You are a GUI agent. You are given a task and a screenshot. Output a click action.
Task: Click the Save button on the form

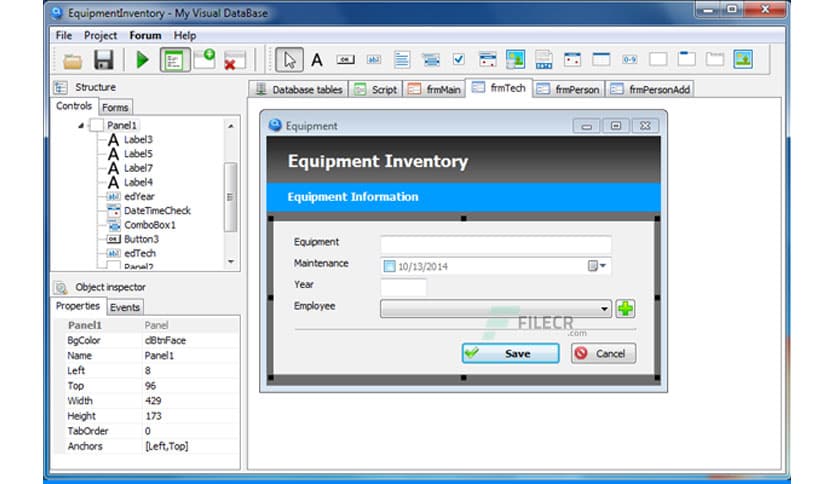[510, 353]
